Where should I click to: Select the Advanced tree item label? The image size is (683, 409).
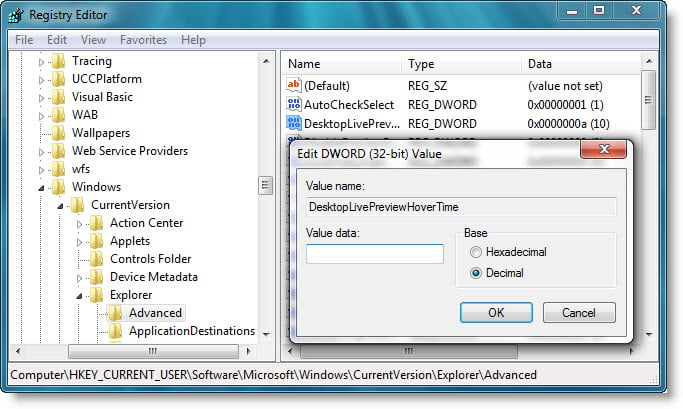(155, 313)
